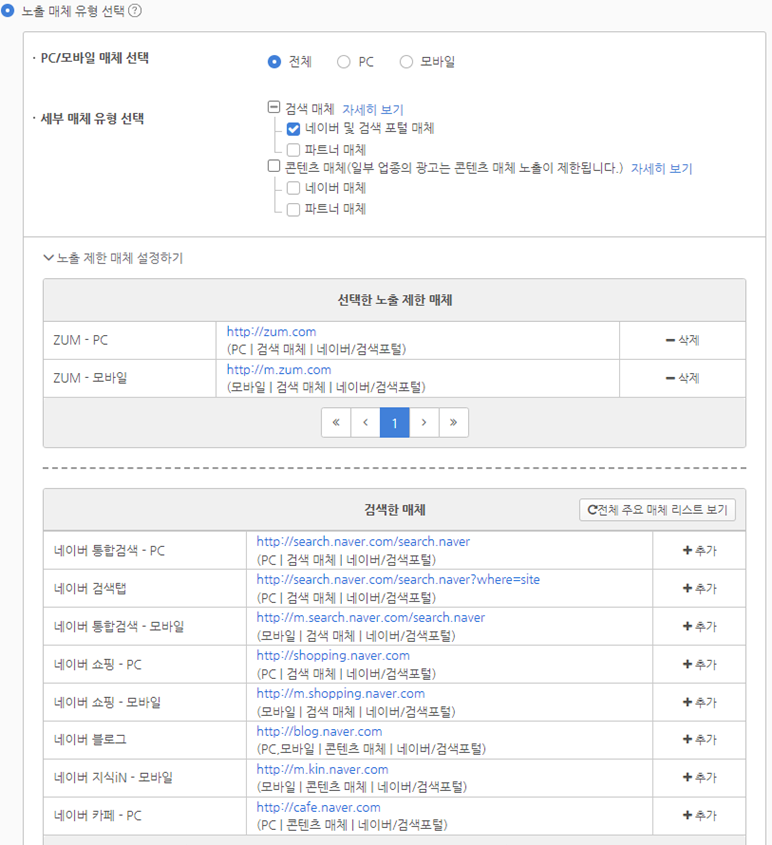Delete the ZUM - PC restricted media entry
Screen dimensions: 772x845
pos(683,340)
